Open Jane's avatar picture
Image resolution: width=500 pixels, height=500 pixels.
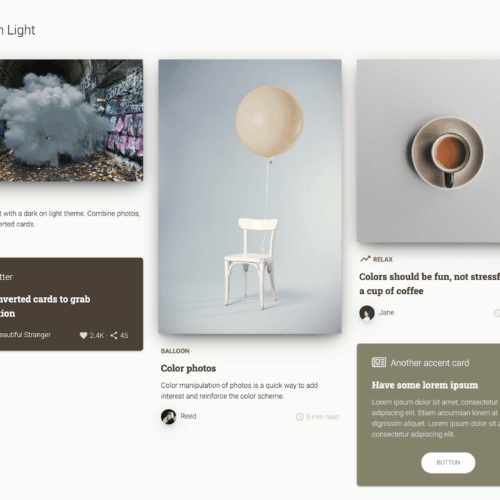pyautogui.click(x=367, y=313)
